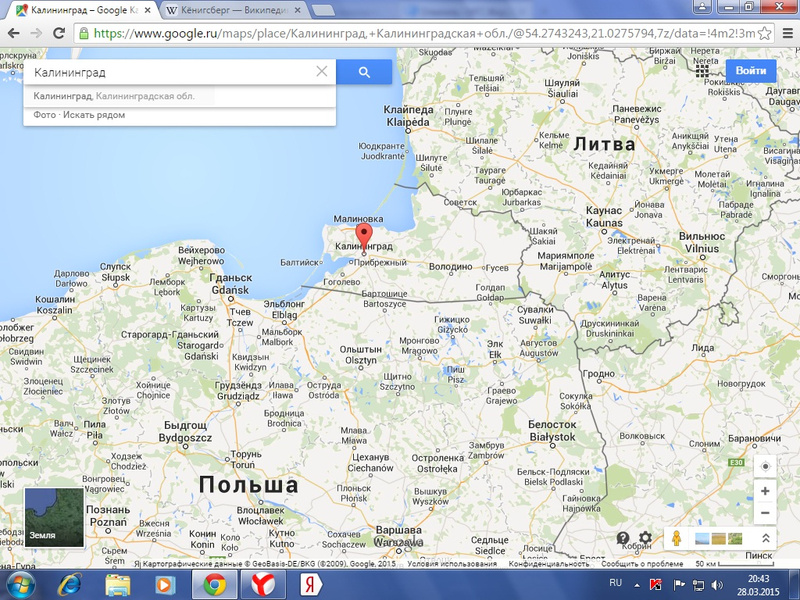Open Условия использования link

point(452,564)
